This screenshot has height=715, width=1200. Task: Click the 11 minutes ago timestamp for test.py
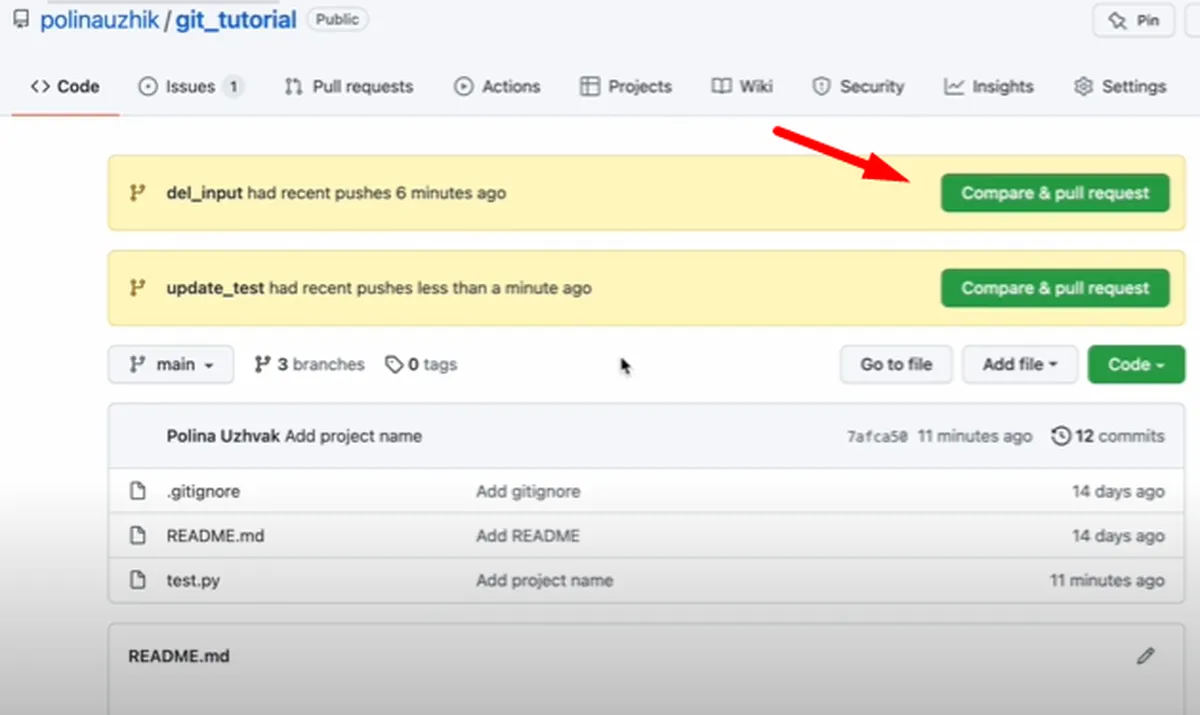tap(1107, 580)
